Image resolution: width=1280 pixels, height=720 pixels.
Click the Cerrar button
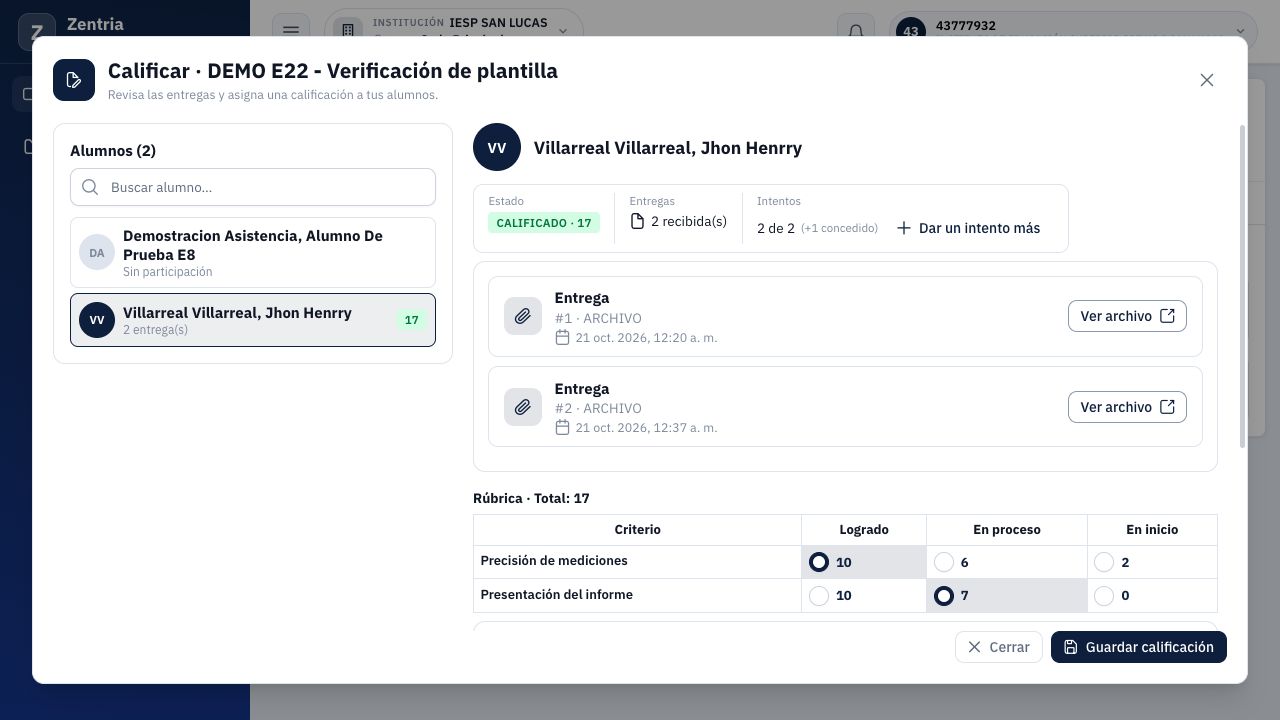click(999, 647)
